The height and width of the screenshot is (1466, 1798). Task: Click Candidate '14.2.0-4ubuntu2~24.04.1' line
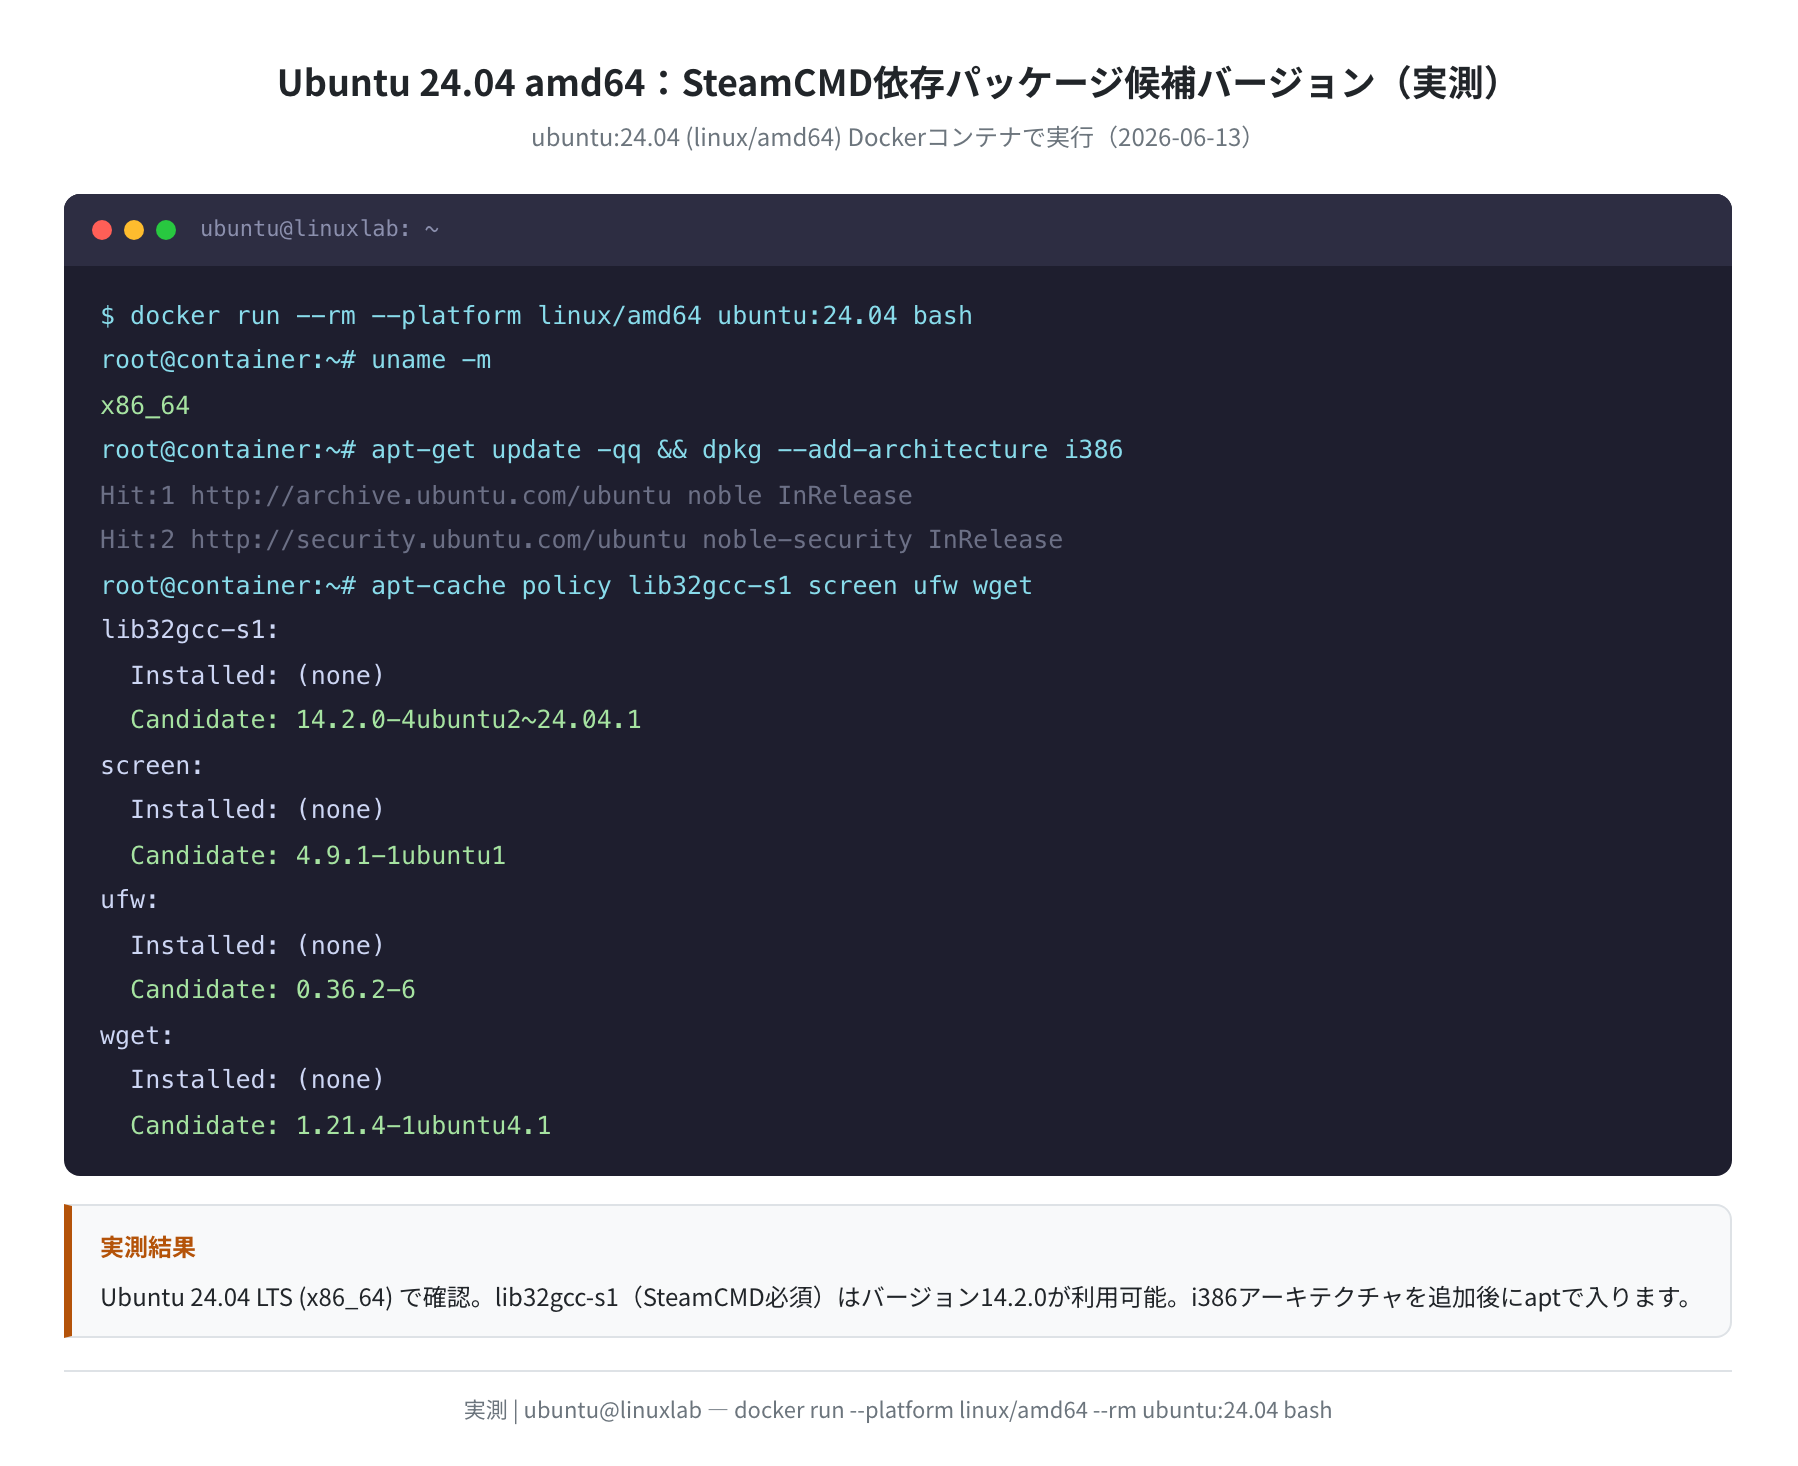(386, 720)
